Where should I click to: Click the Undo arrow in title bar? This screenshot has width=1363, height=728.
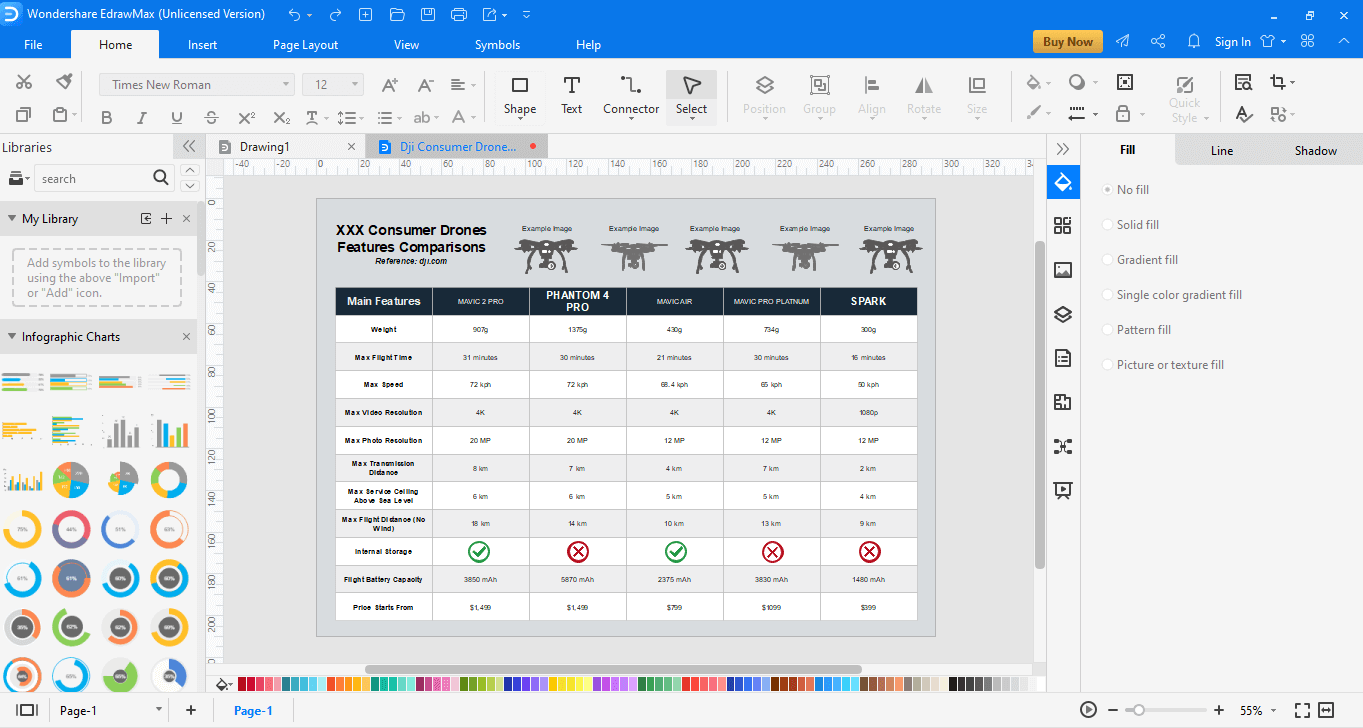[x=294, y=15]
